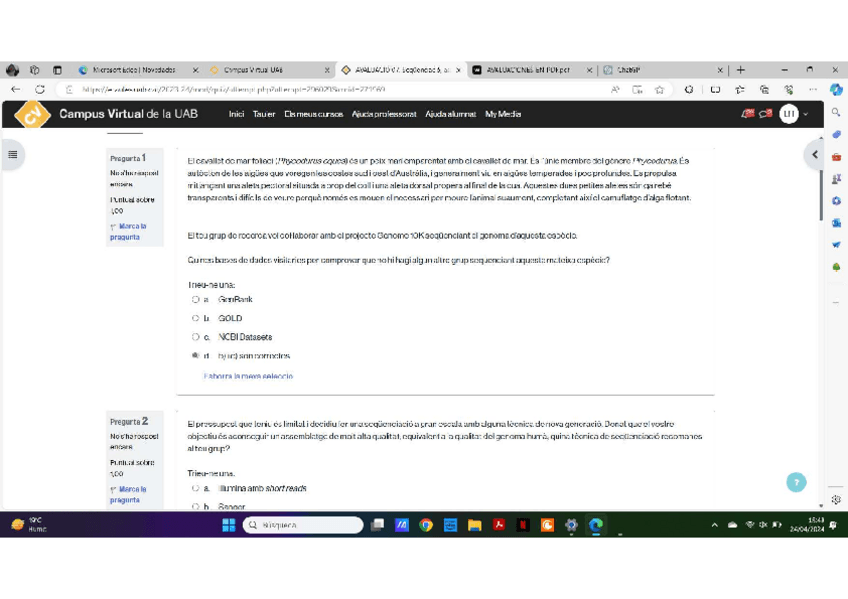
Task: Open the Collections icon
Action: 764,90
